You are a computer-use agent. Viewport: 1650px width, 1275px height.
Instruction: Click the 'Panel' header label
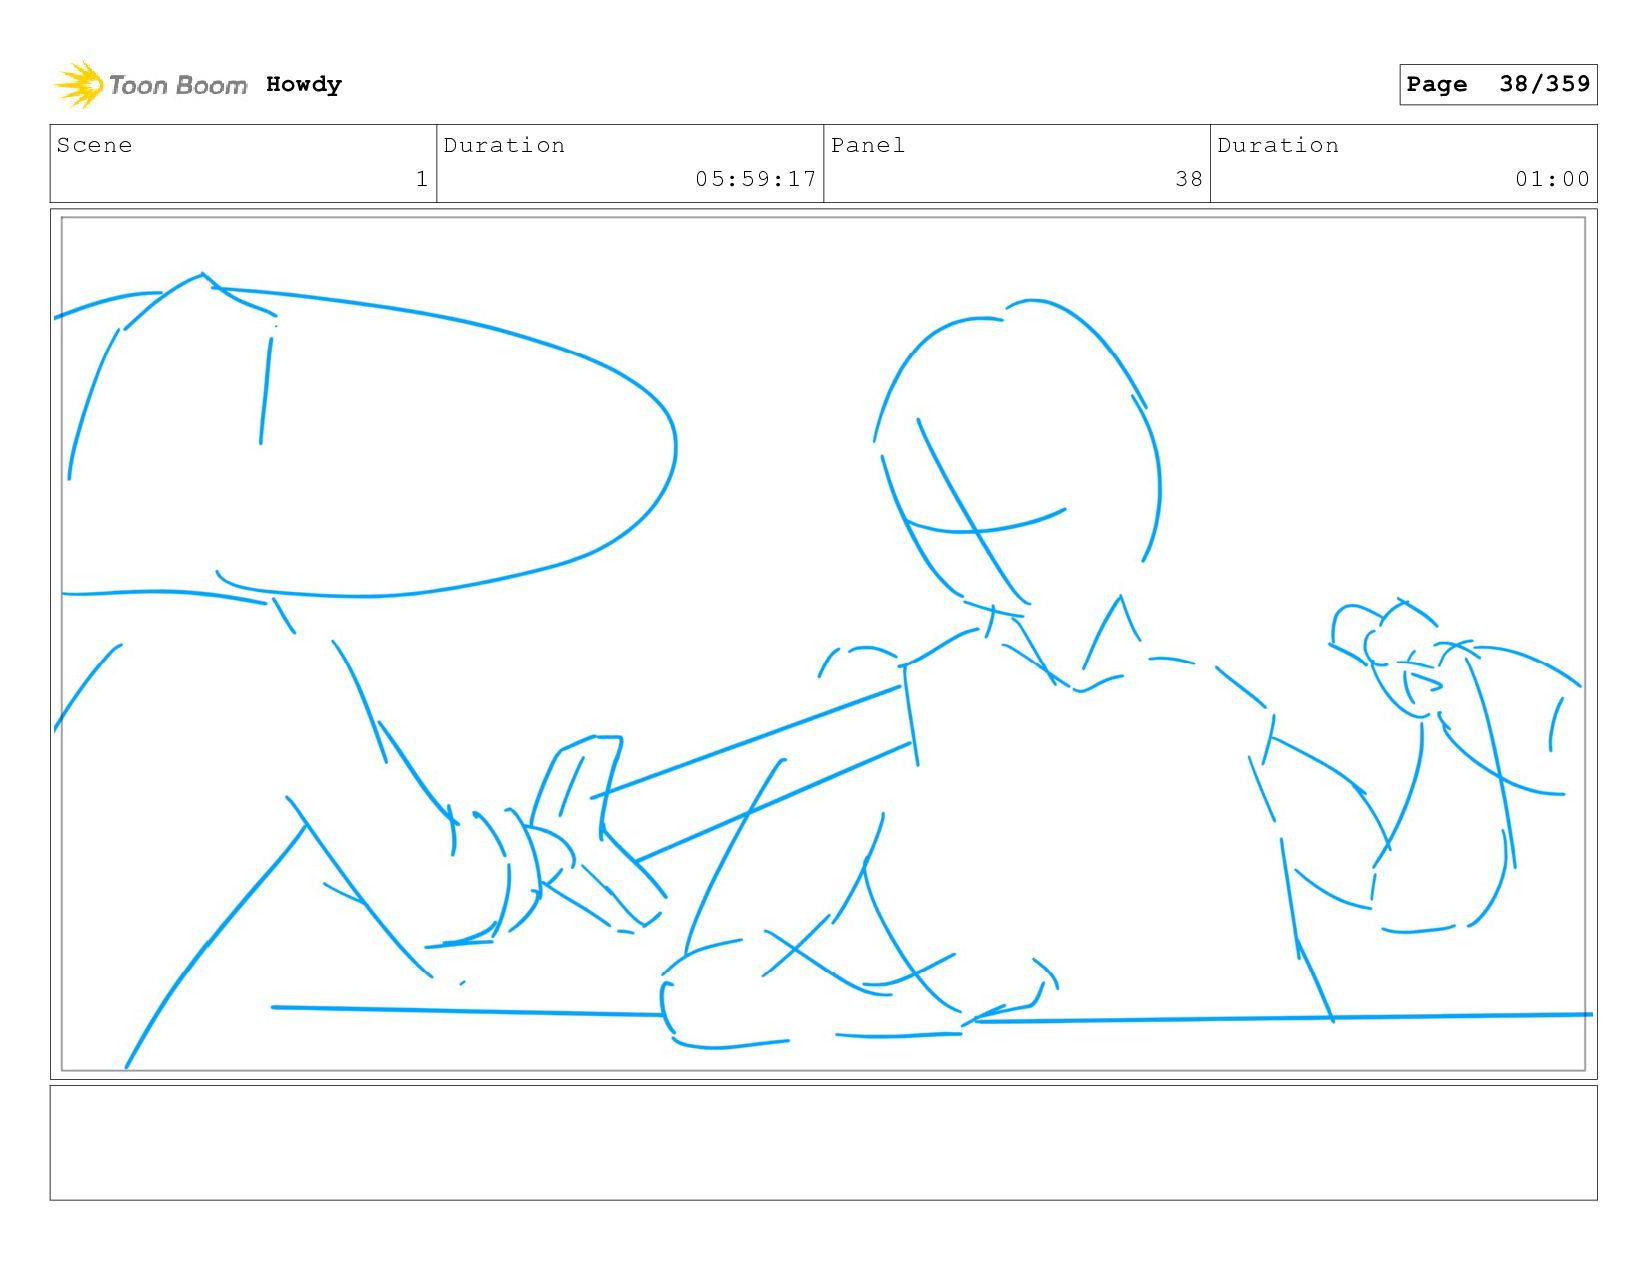click(x=868, y=145)
